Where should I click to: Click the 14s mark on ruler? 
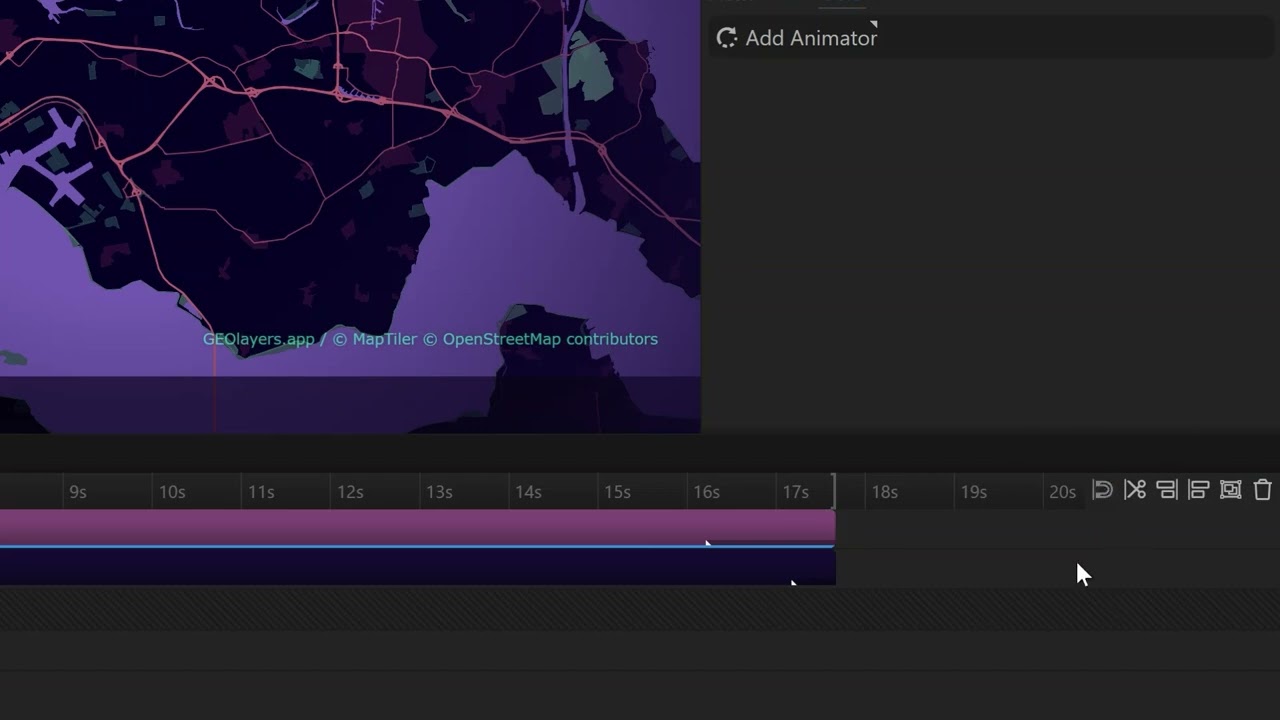528,492
